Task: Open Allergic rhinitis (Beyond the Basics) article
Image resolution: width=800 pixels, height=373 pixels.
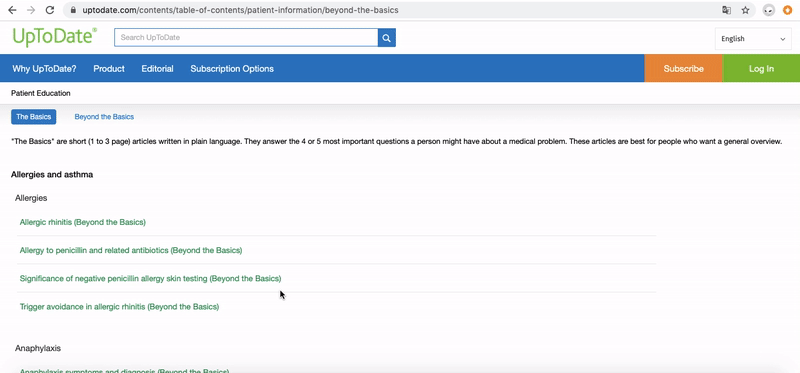Action: (83, 222)
